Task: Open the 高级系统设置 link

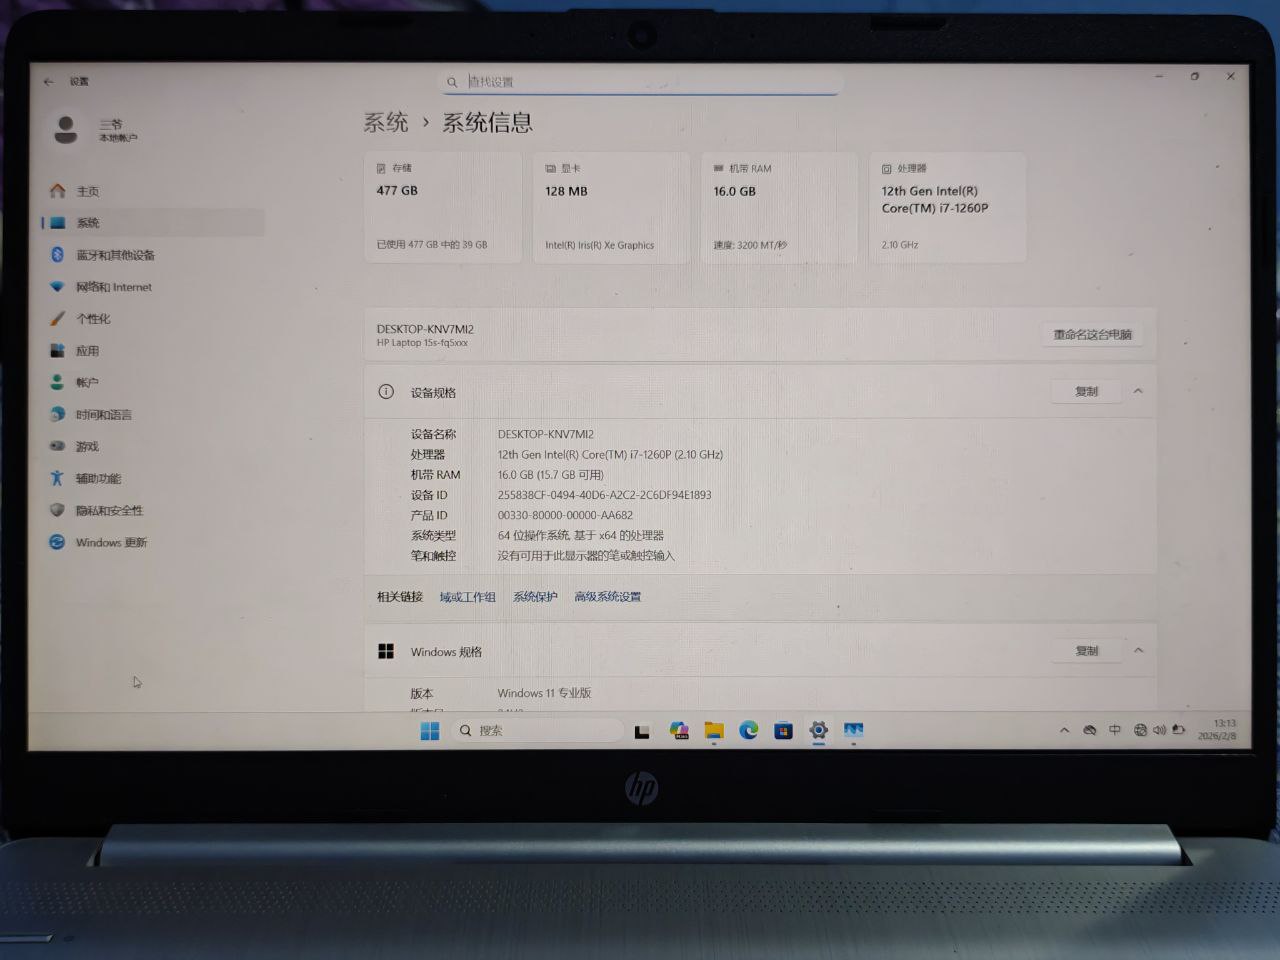Action: point(608,597)
